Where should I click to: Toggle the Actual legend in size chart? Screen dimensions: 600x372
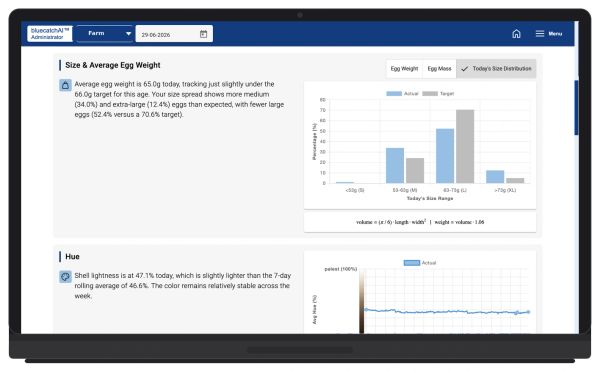click(402, 93)
